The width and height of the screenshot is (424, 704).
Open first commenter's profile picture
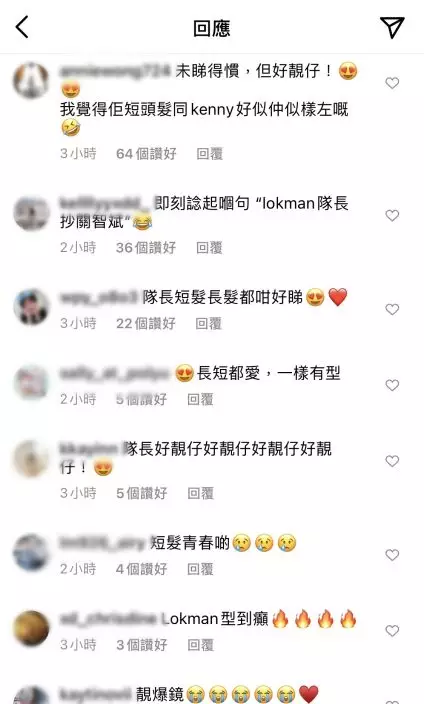pyautogui.click(x=31, y=81)
